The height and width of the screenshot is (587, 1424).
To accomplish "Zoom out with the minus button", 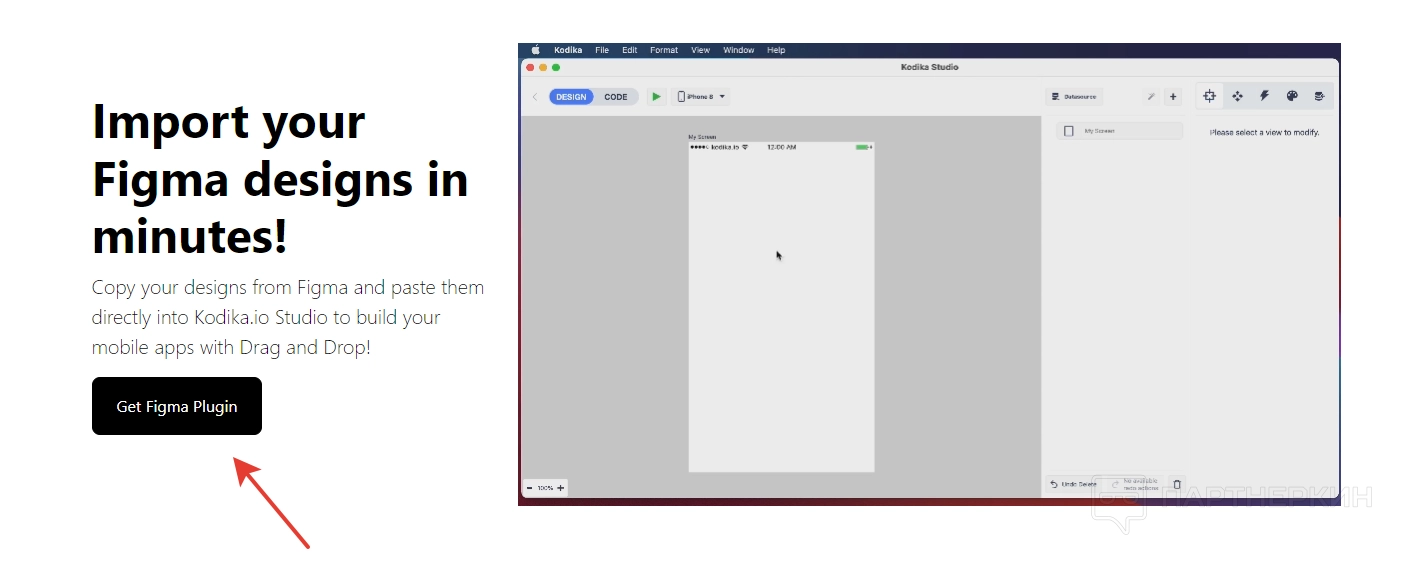I will (x=530, y=488).
